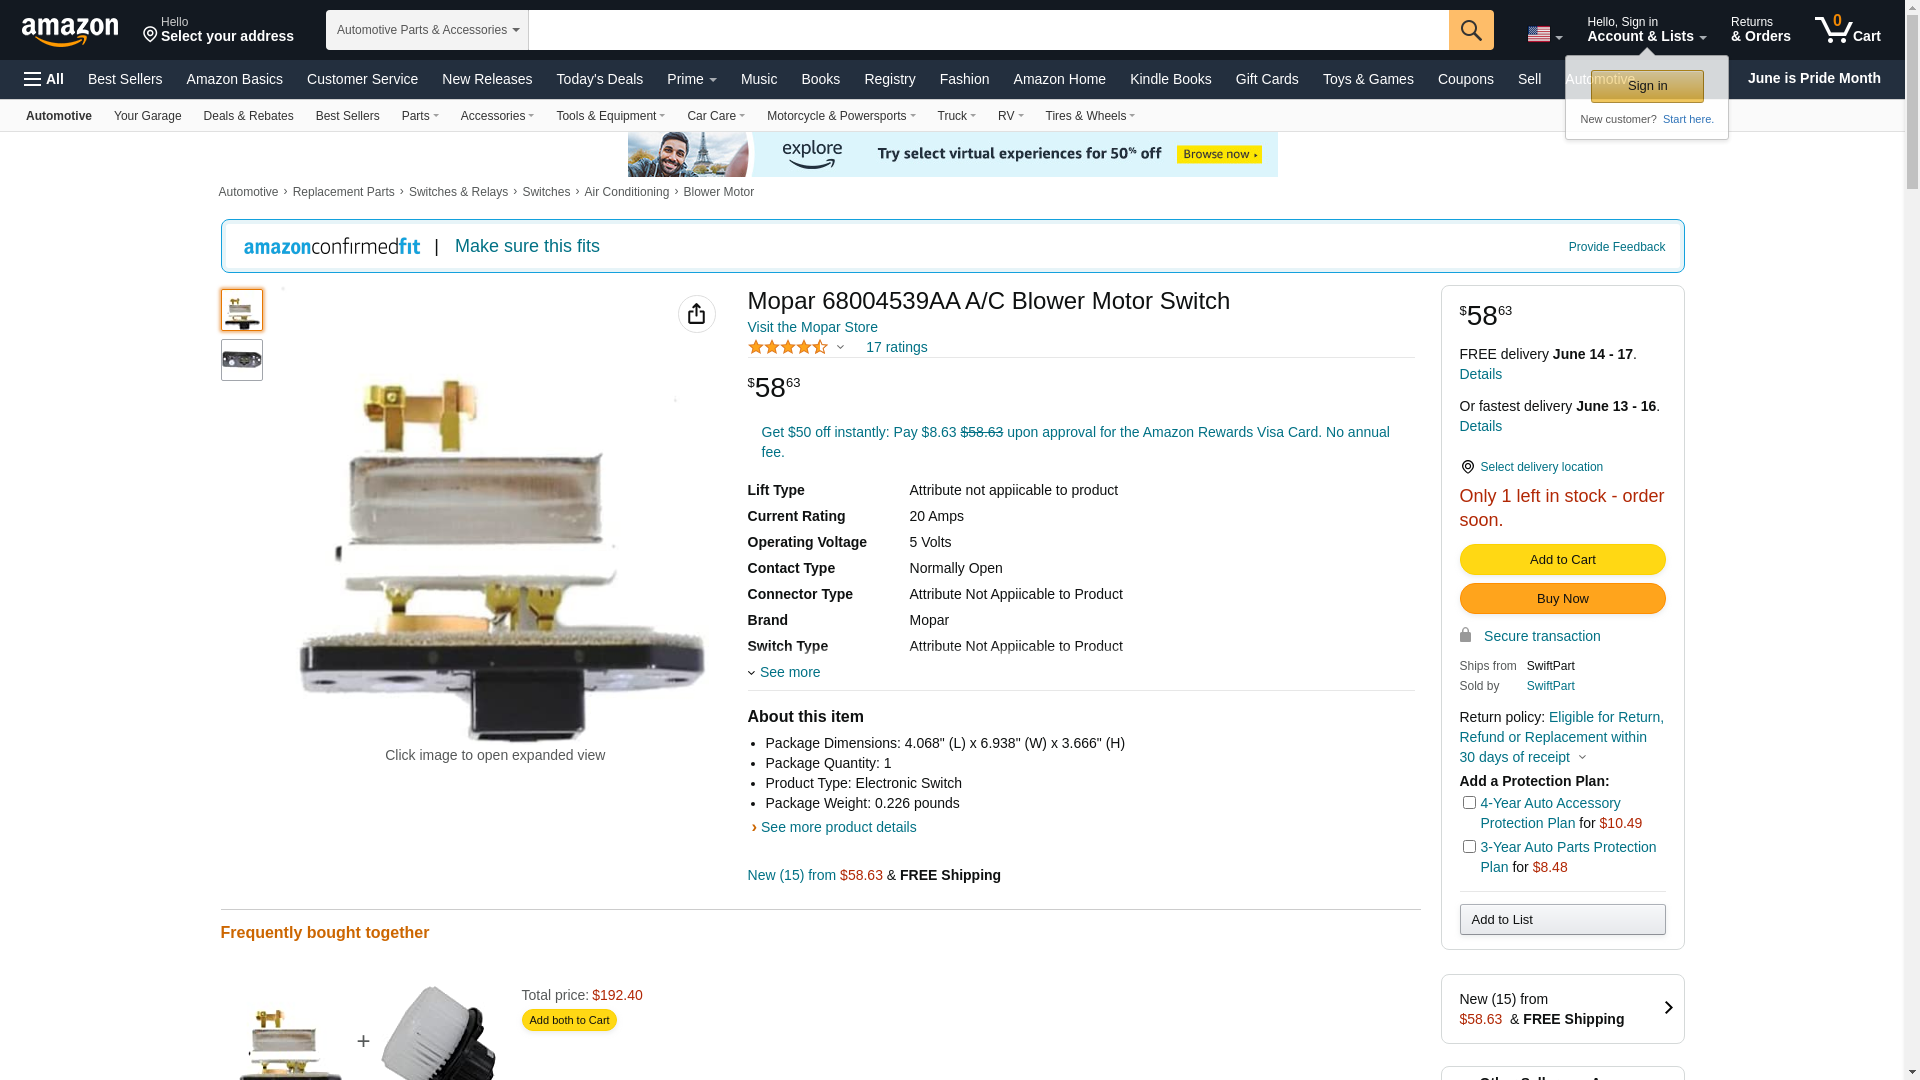The width and height of the screenshot is (1920, 1080).
Task: Visit the Mopar Store link
Action: point(812,327)
